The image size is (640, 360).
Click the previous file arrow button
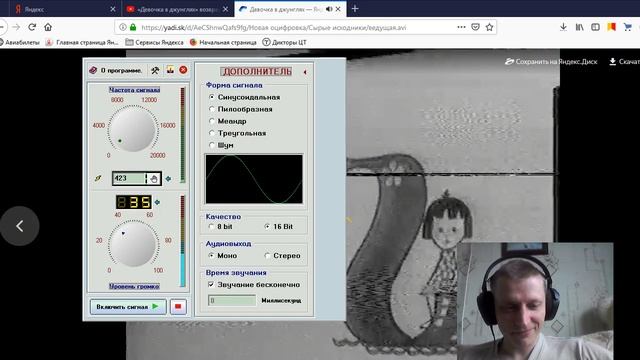[x=20, y=226]
